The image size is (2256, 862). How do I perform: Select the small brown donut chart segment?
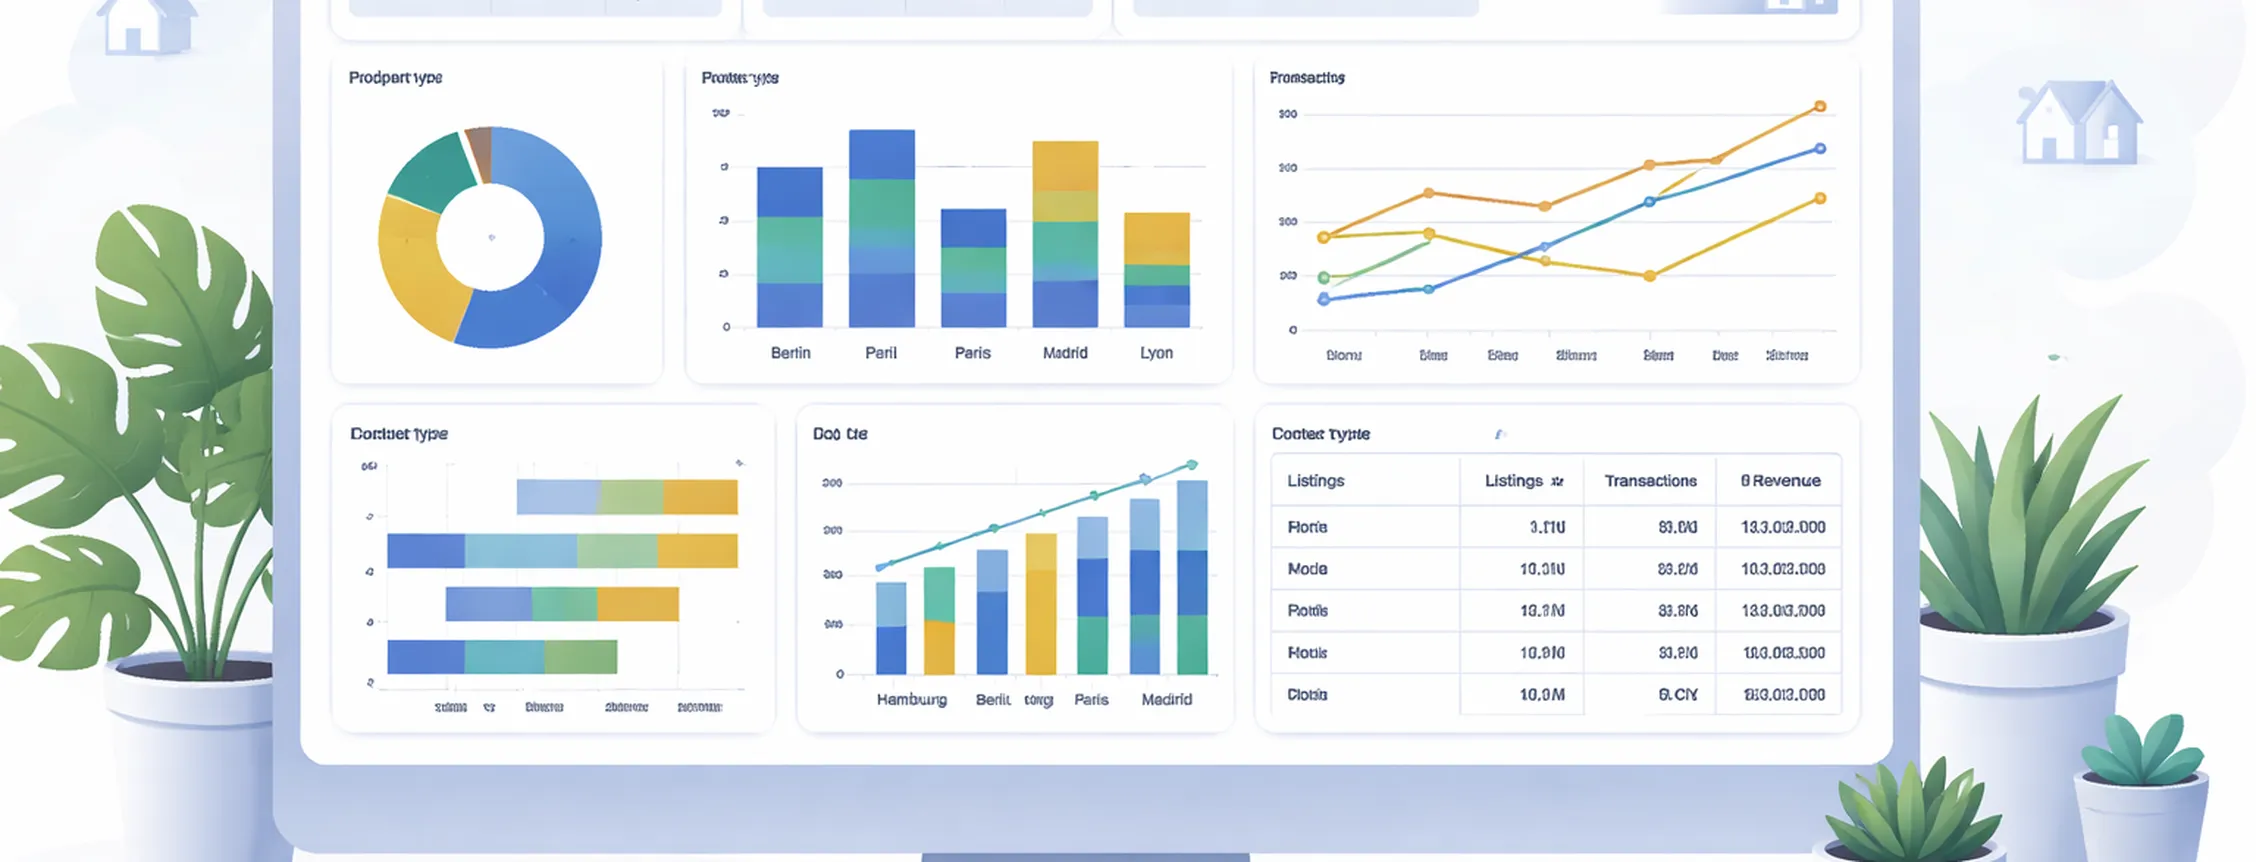pos(479,154)
